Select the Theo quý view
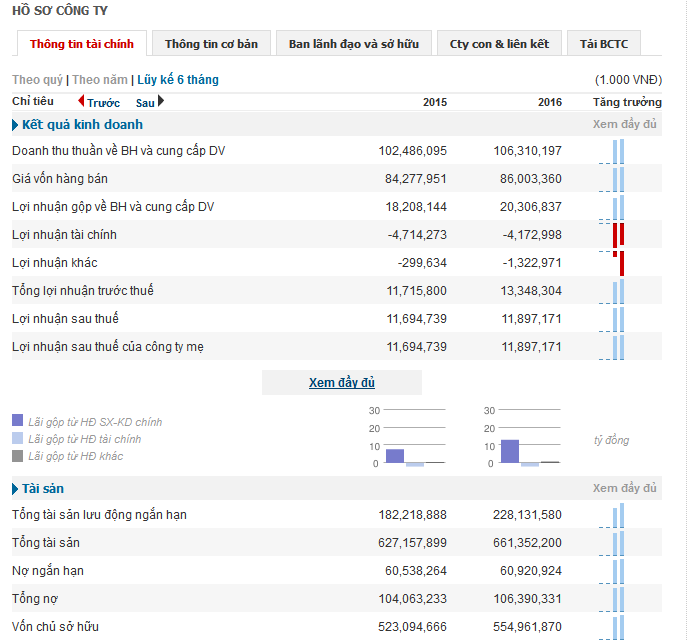Image resolution: width=690 pixels, height=641 pixels. [x=37, y=80]
